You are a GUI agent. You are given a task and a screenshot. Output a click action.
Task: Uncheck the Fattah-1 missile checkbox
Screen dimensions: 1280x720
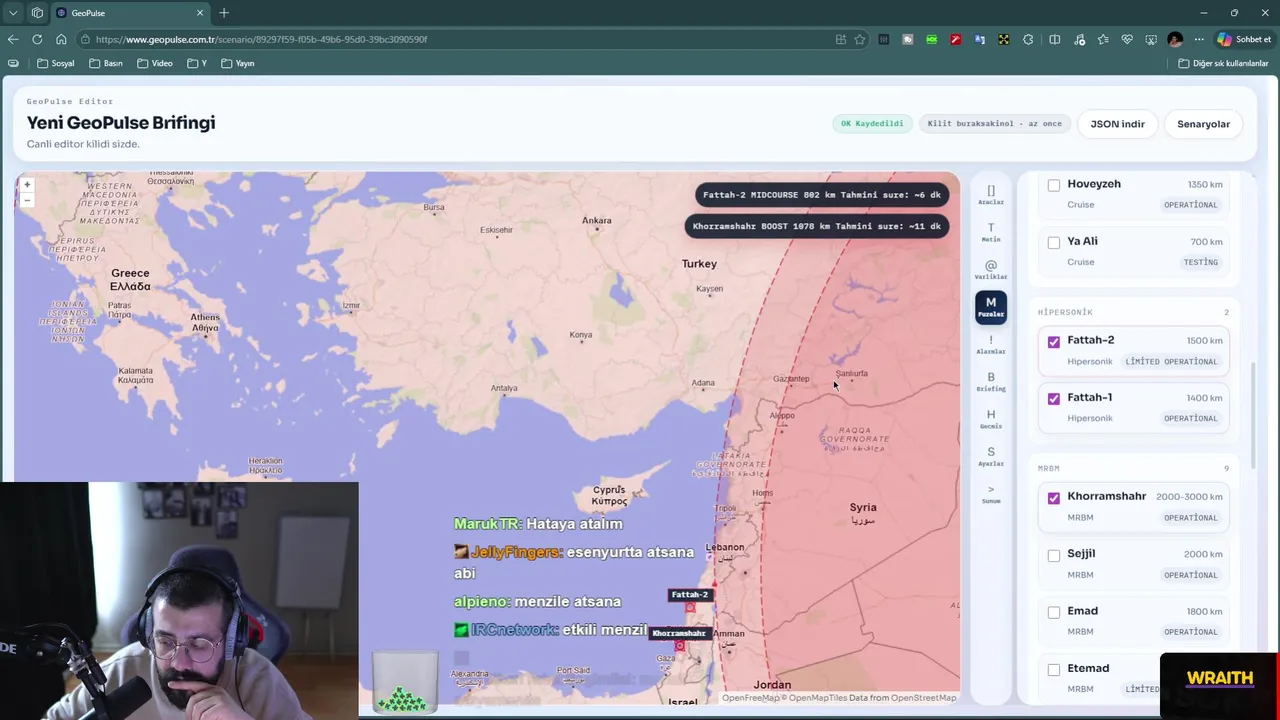click(1054, 398)
